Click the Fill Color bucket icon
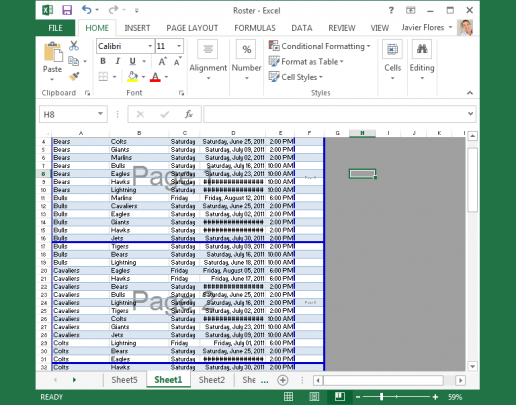Image resolution: width=516 pixels, height=405 pixels. click(133, 77)
